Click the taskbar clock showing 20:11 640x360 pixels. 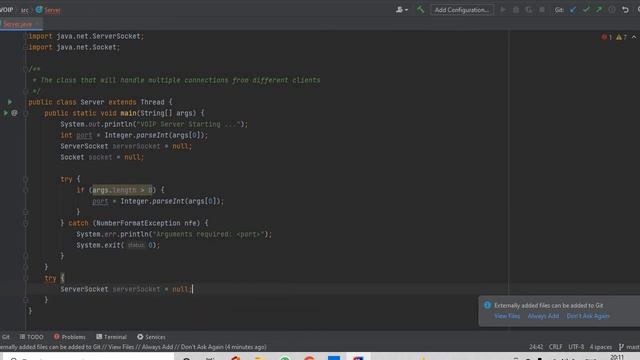(x=617, y=357)
